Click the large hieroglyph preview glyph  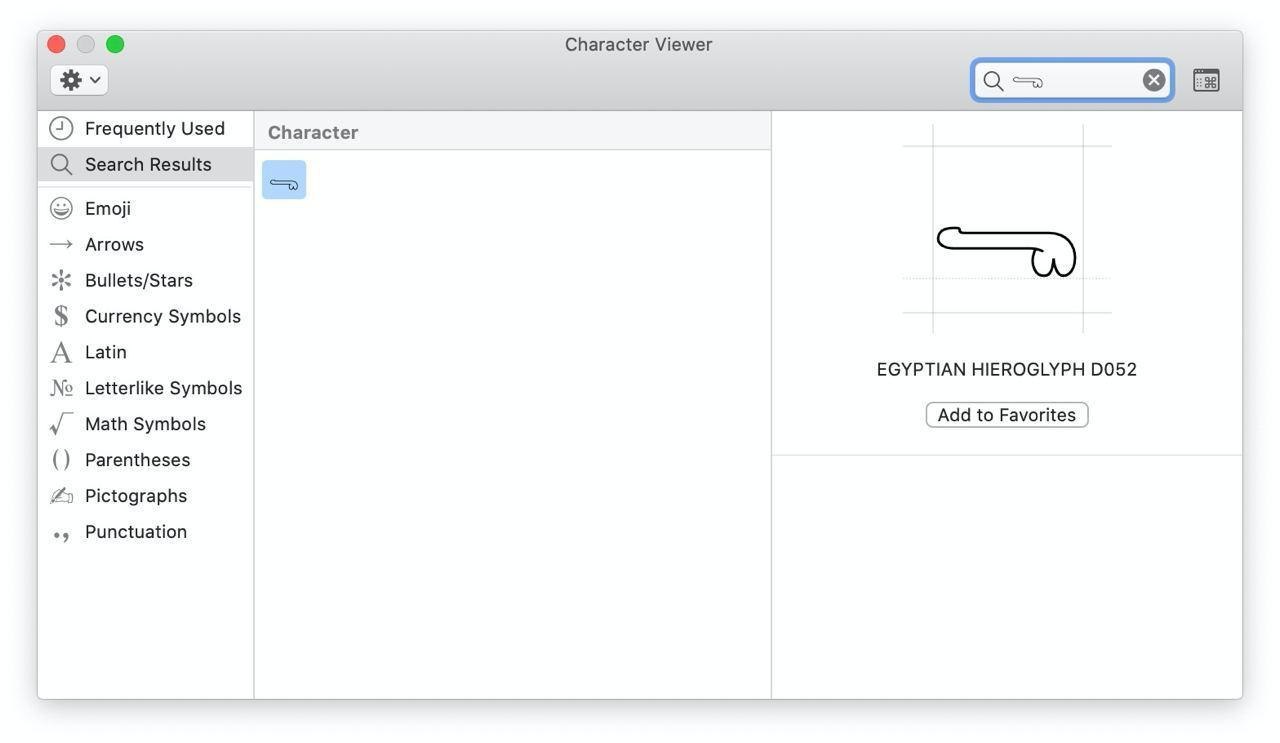click(x=1006, y=252)
